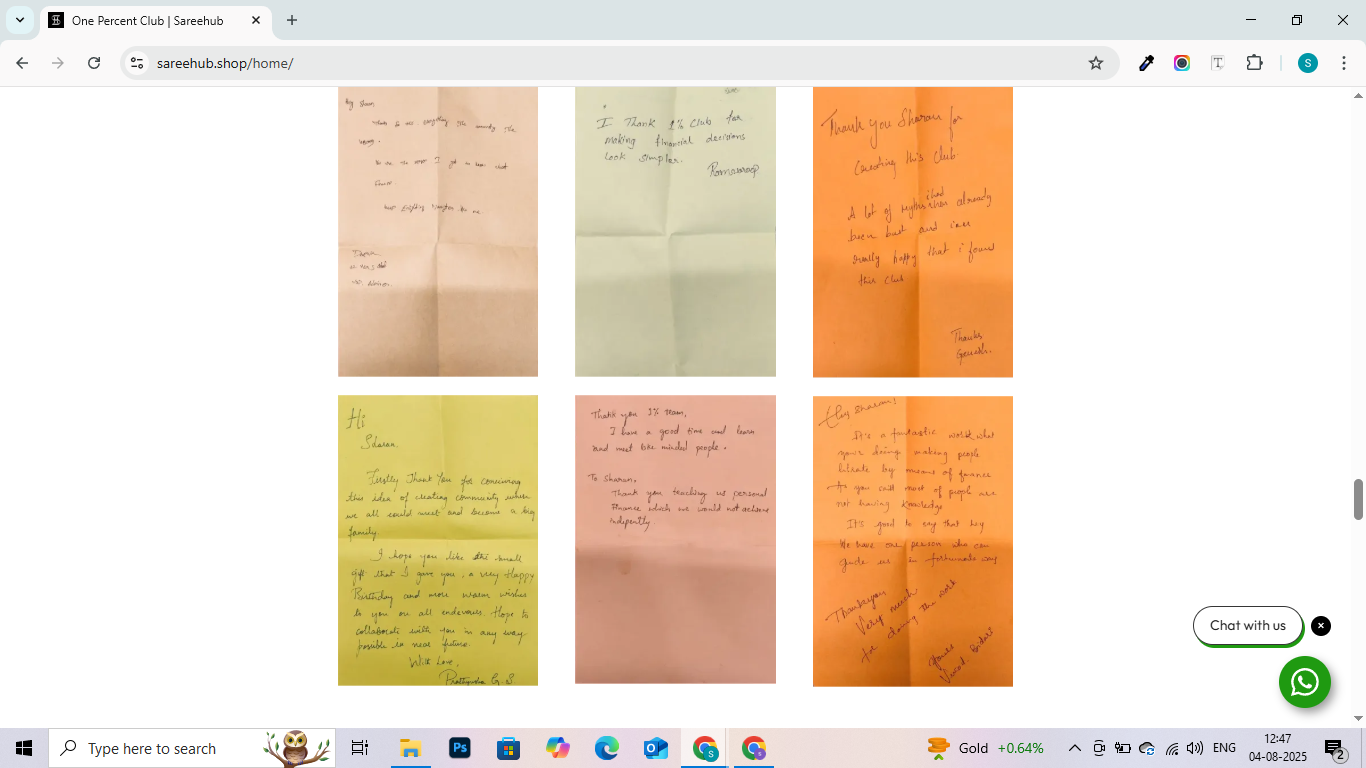Screen dimensions: 1366x768
Task: Dismiss the Chat with us bubble
Action: point(1321,626)
